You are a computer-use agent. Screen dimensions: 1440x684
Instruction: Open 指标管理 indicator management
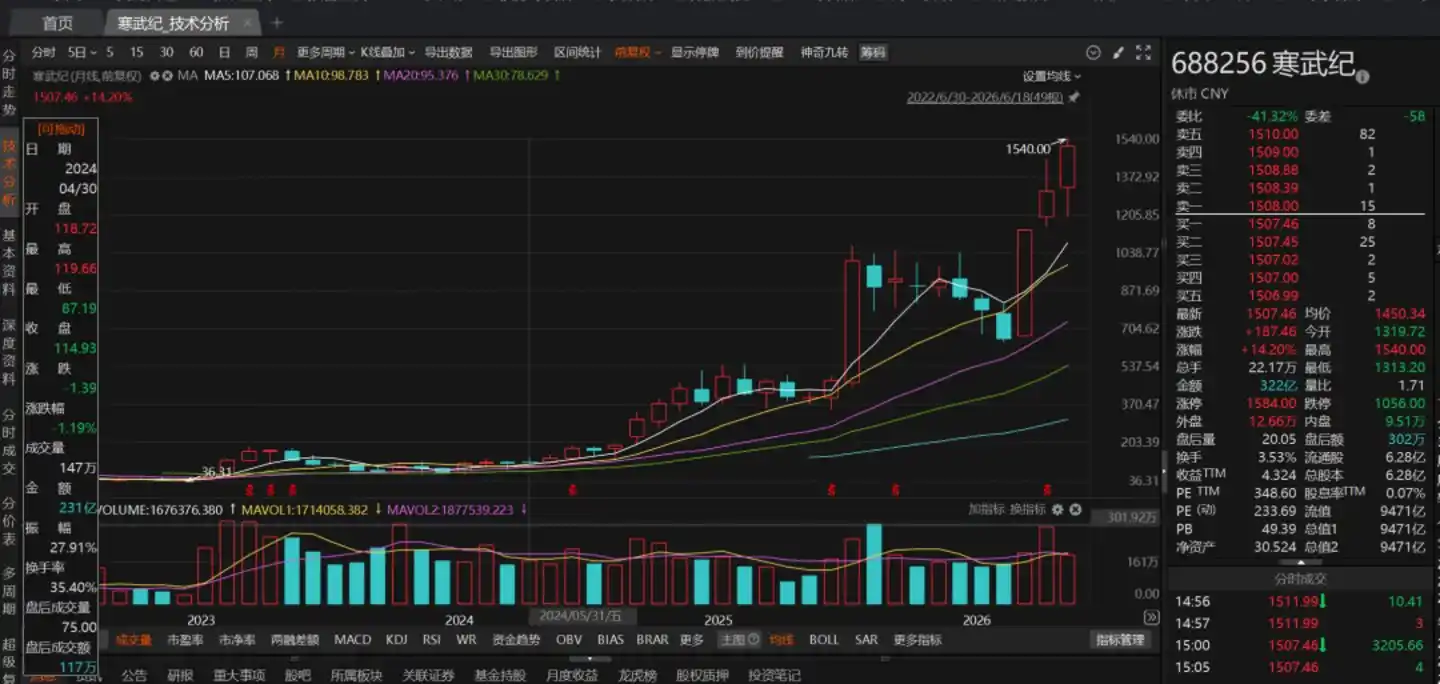pos(1119,639)
